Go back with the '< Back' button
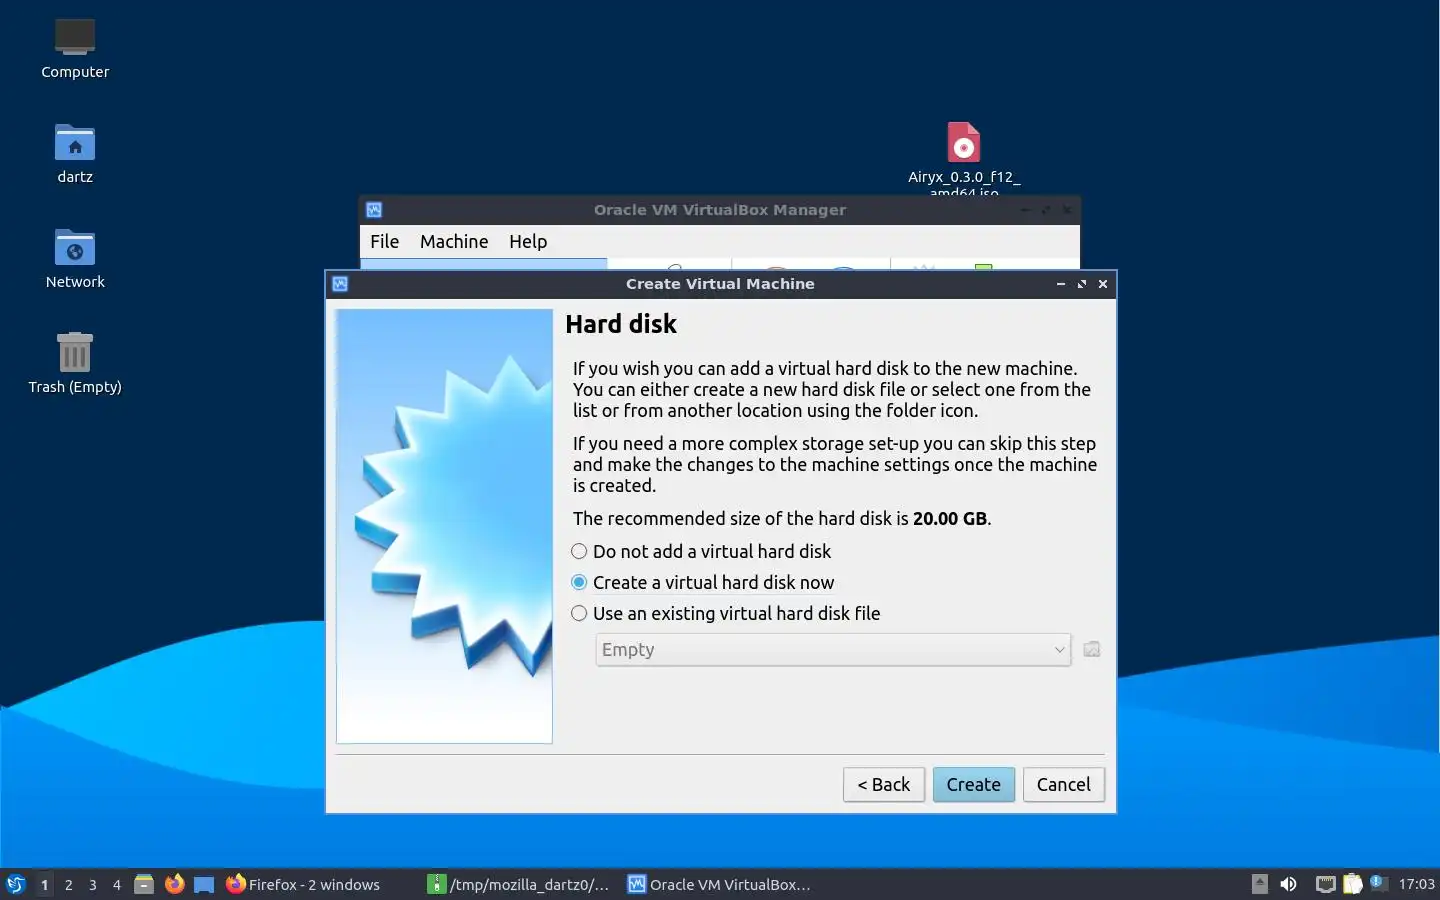 pos(884,784)
